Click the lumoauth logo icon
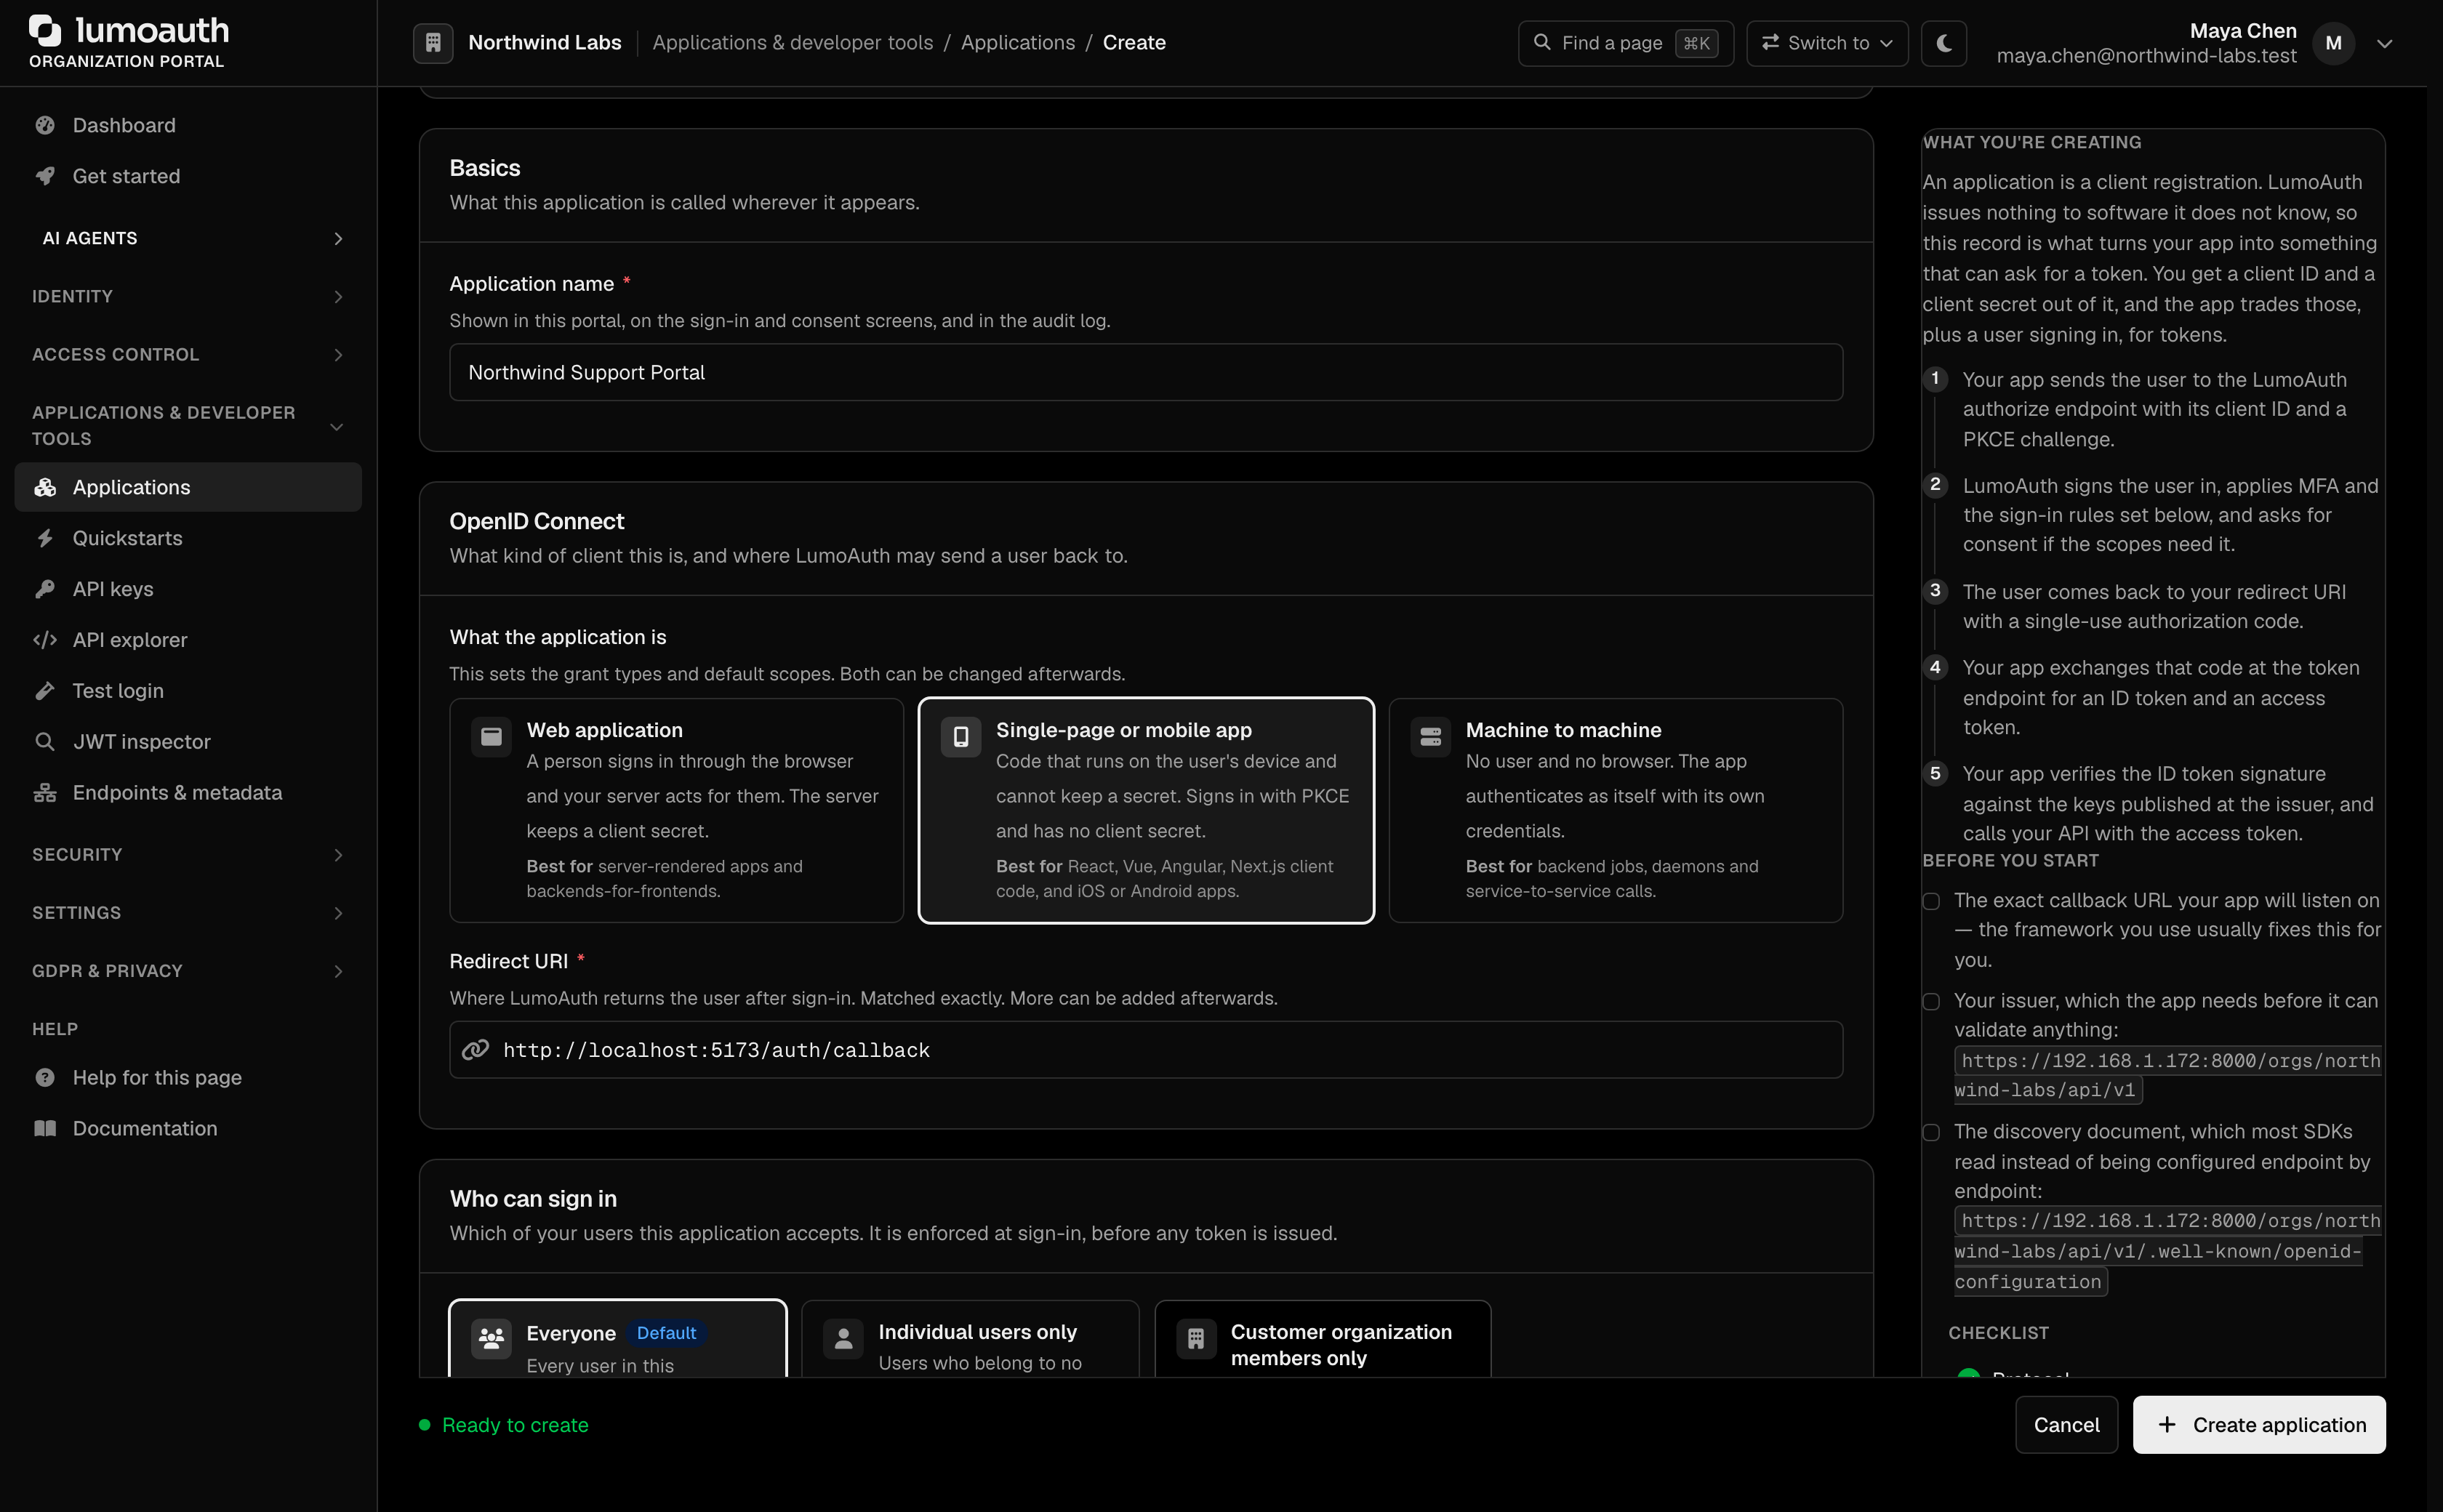The image size is (2443, 1512). coord(45,30)
